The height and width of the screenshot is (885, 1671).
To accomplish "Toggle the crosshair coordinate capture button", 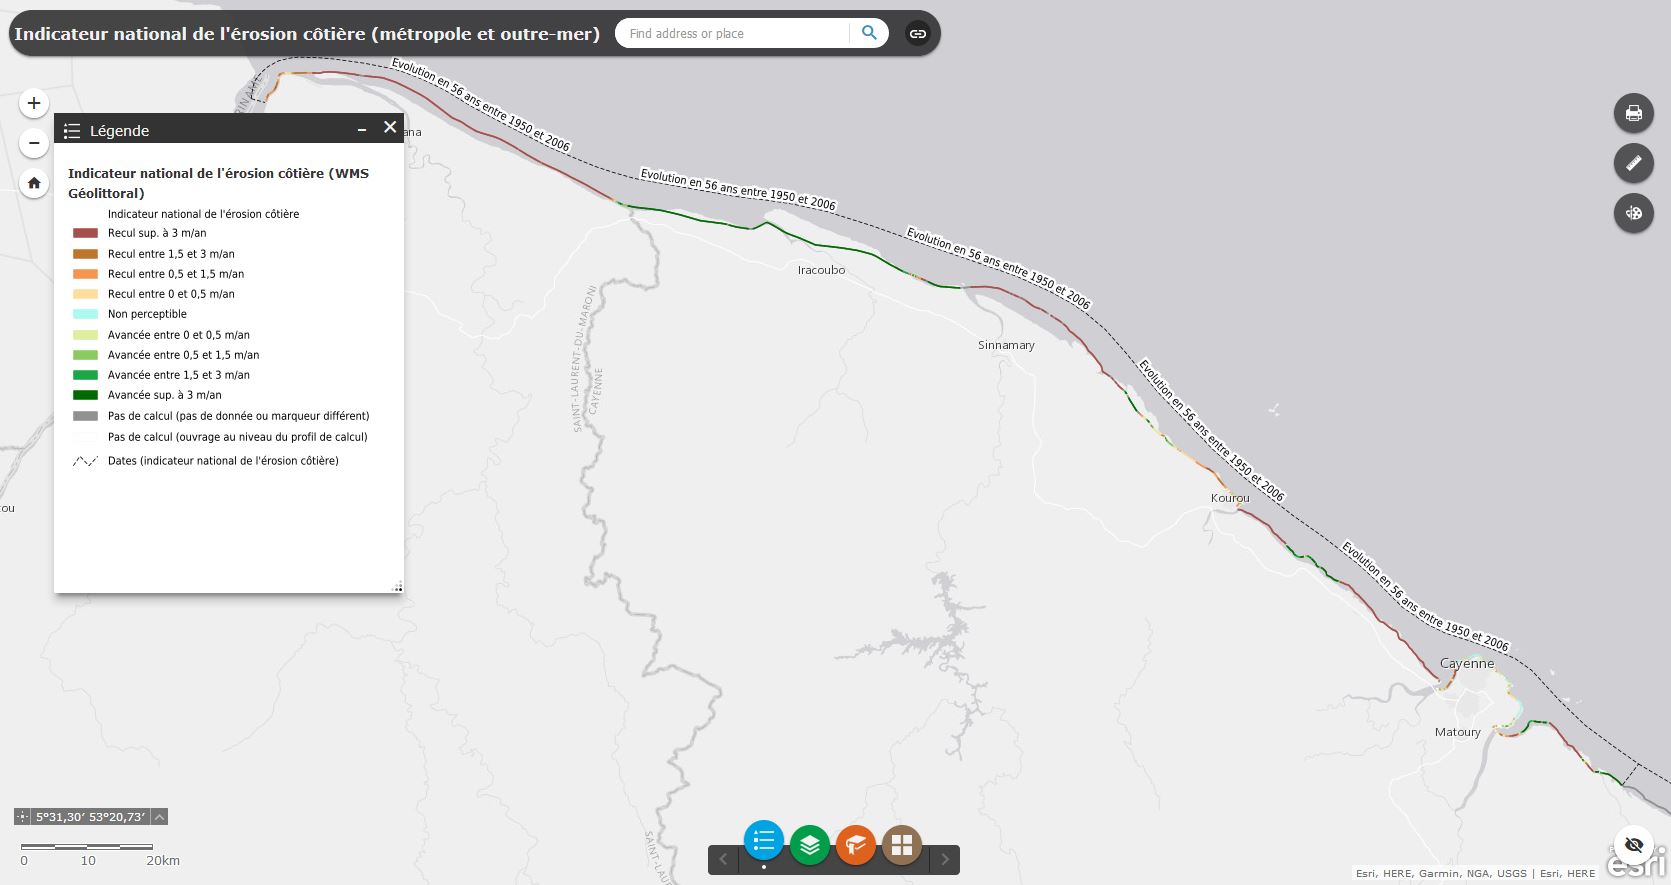I will 23,817.
